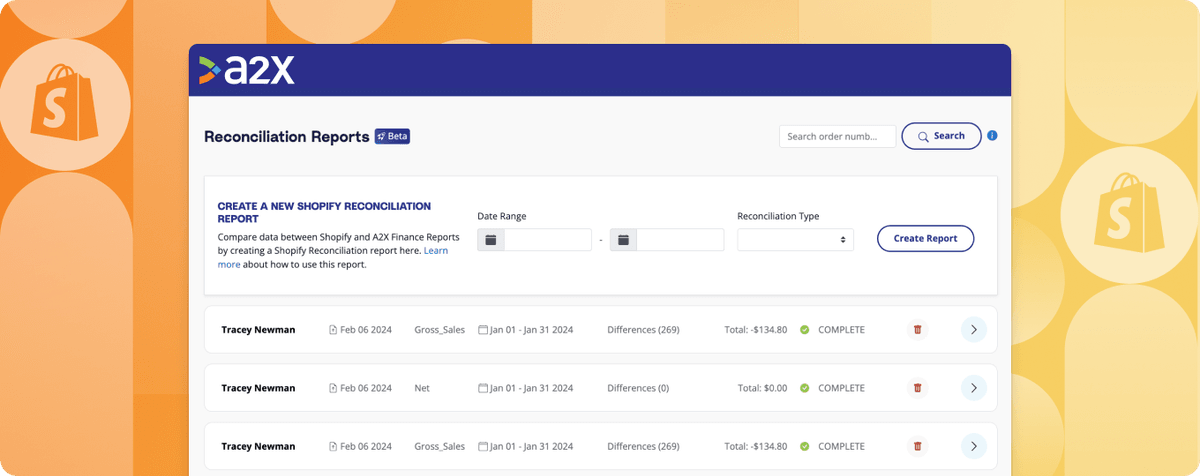1200x476 pixels.
Task: Delete the bottom Gross_Sales report
Action: 917,446
